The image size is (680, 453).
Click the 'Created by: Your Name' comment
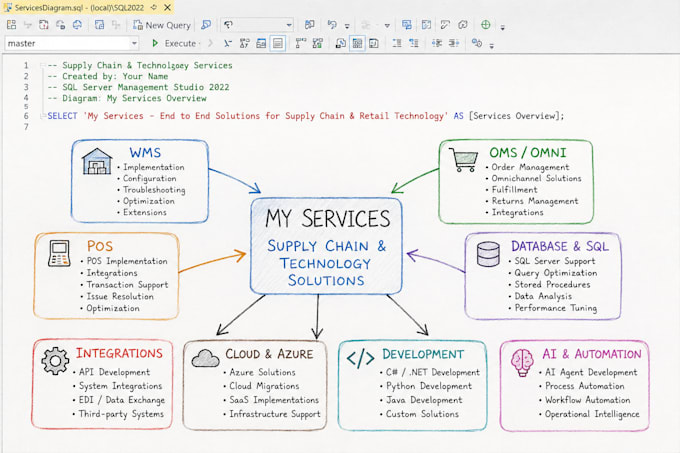click(115, 76)
